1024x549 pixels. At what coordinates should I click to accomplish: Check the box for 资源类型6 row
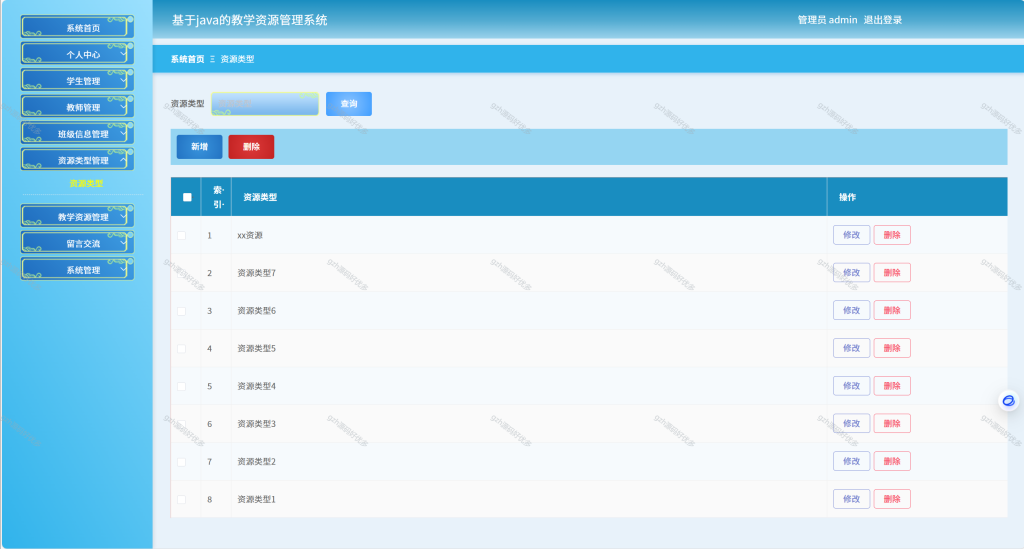(x=182, y=311)
